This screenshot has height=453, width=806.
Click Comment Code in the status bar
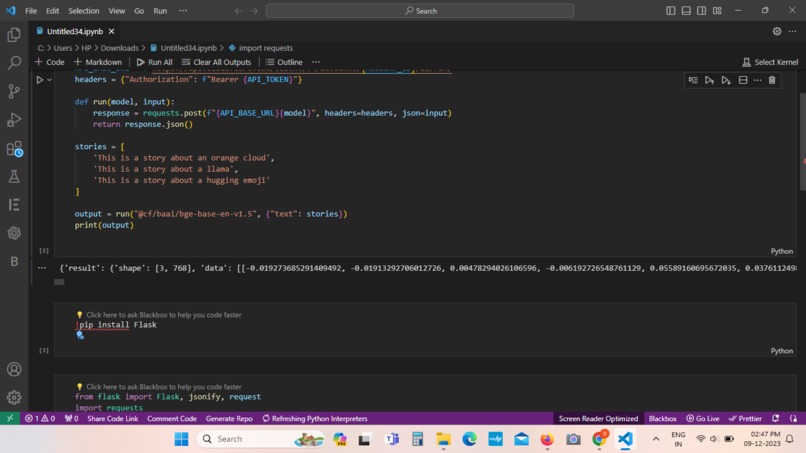coord(172,419)
